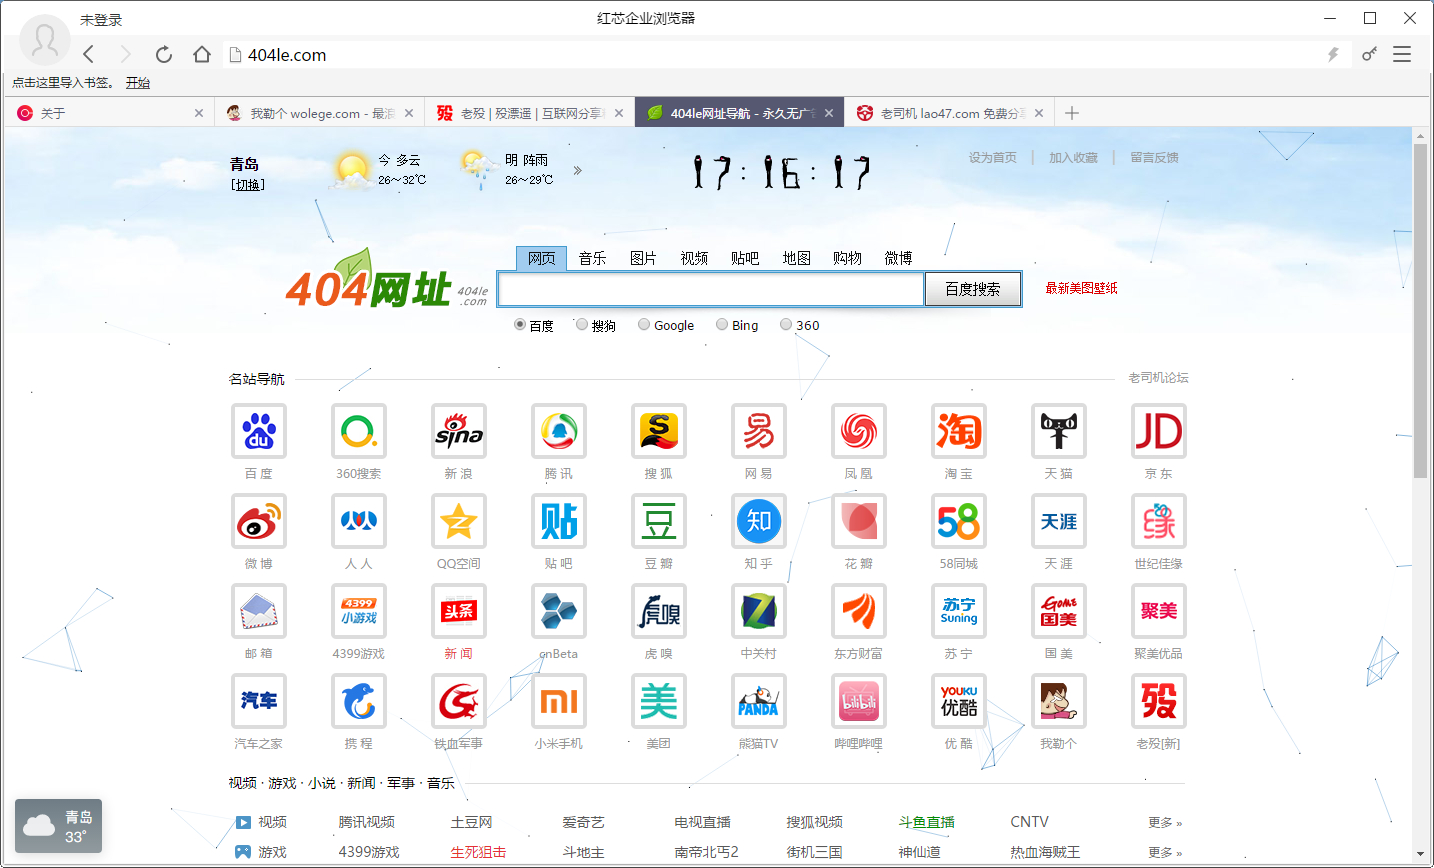Open the 贴吧 site icon
The image size is (1434, 868).
pyautogui.click(x=559, y=521)
